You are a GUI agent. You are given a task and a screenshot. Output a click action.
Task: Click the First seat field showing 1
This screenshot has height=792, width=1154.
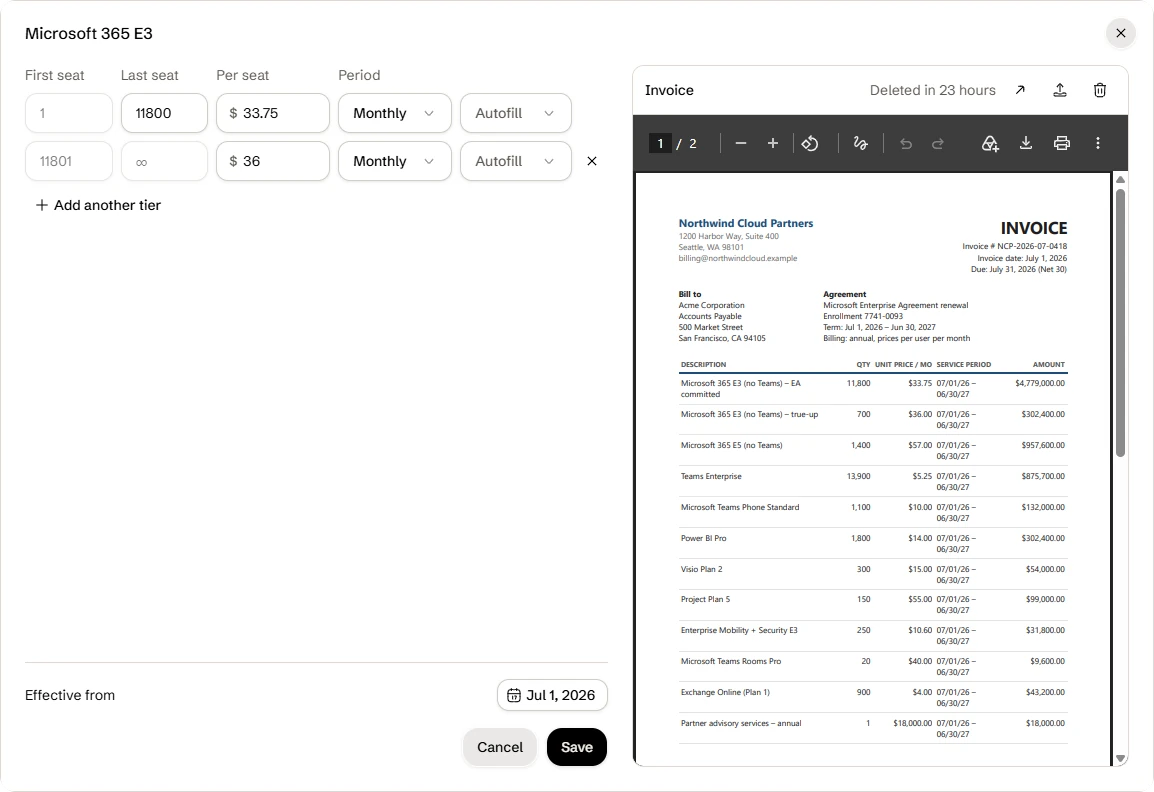click(x=68, y=113)
